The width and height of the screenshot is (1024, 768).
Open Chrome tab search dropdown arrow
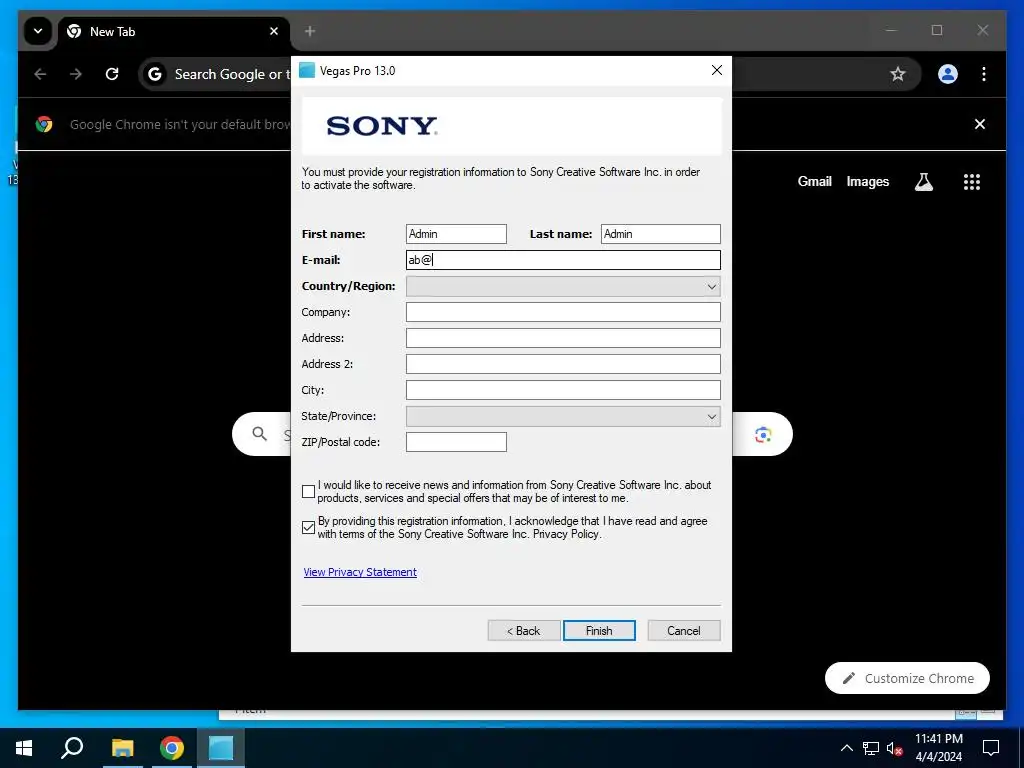[38, 31]
